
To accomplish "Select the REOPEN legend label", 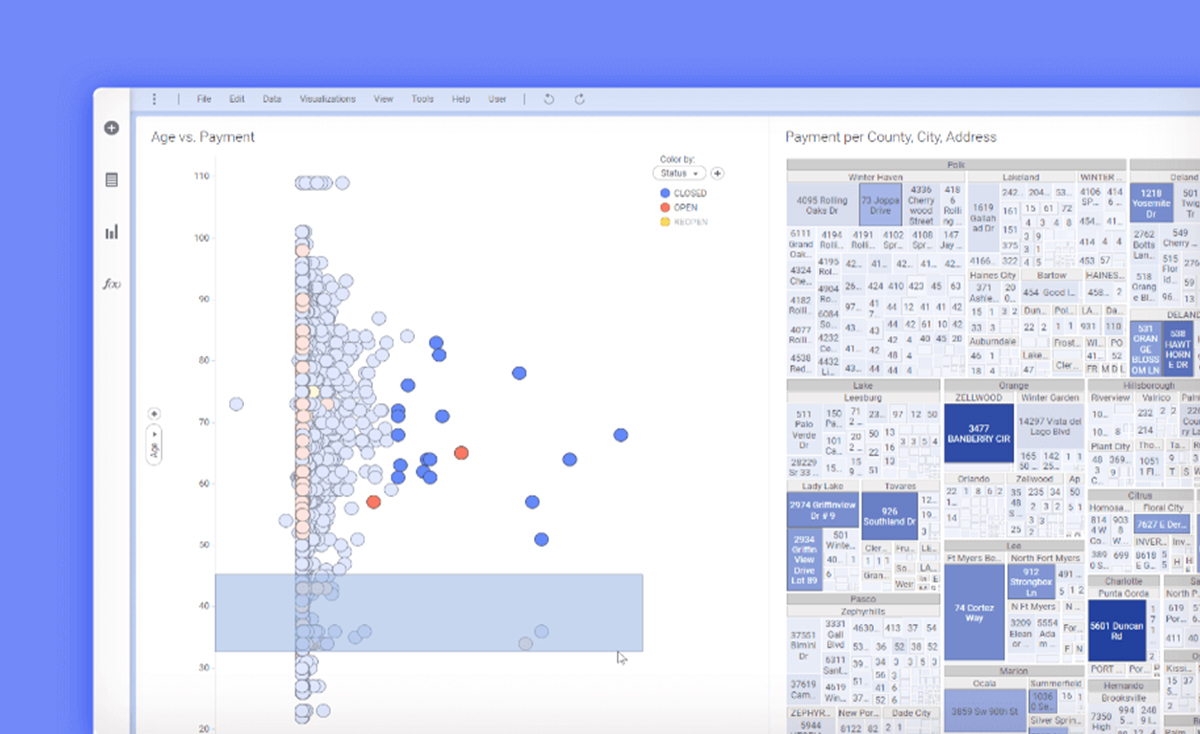I will point(690,221).
